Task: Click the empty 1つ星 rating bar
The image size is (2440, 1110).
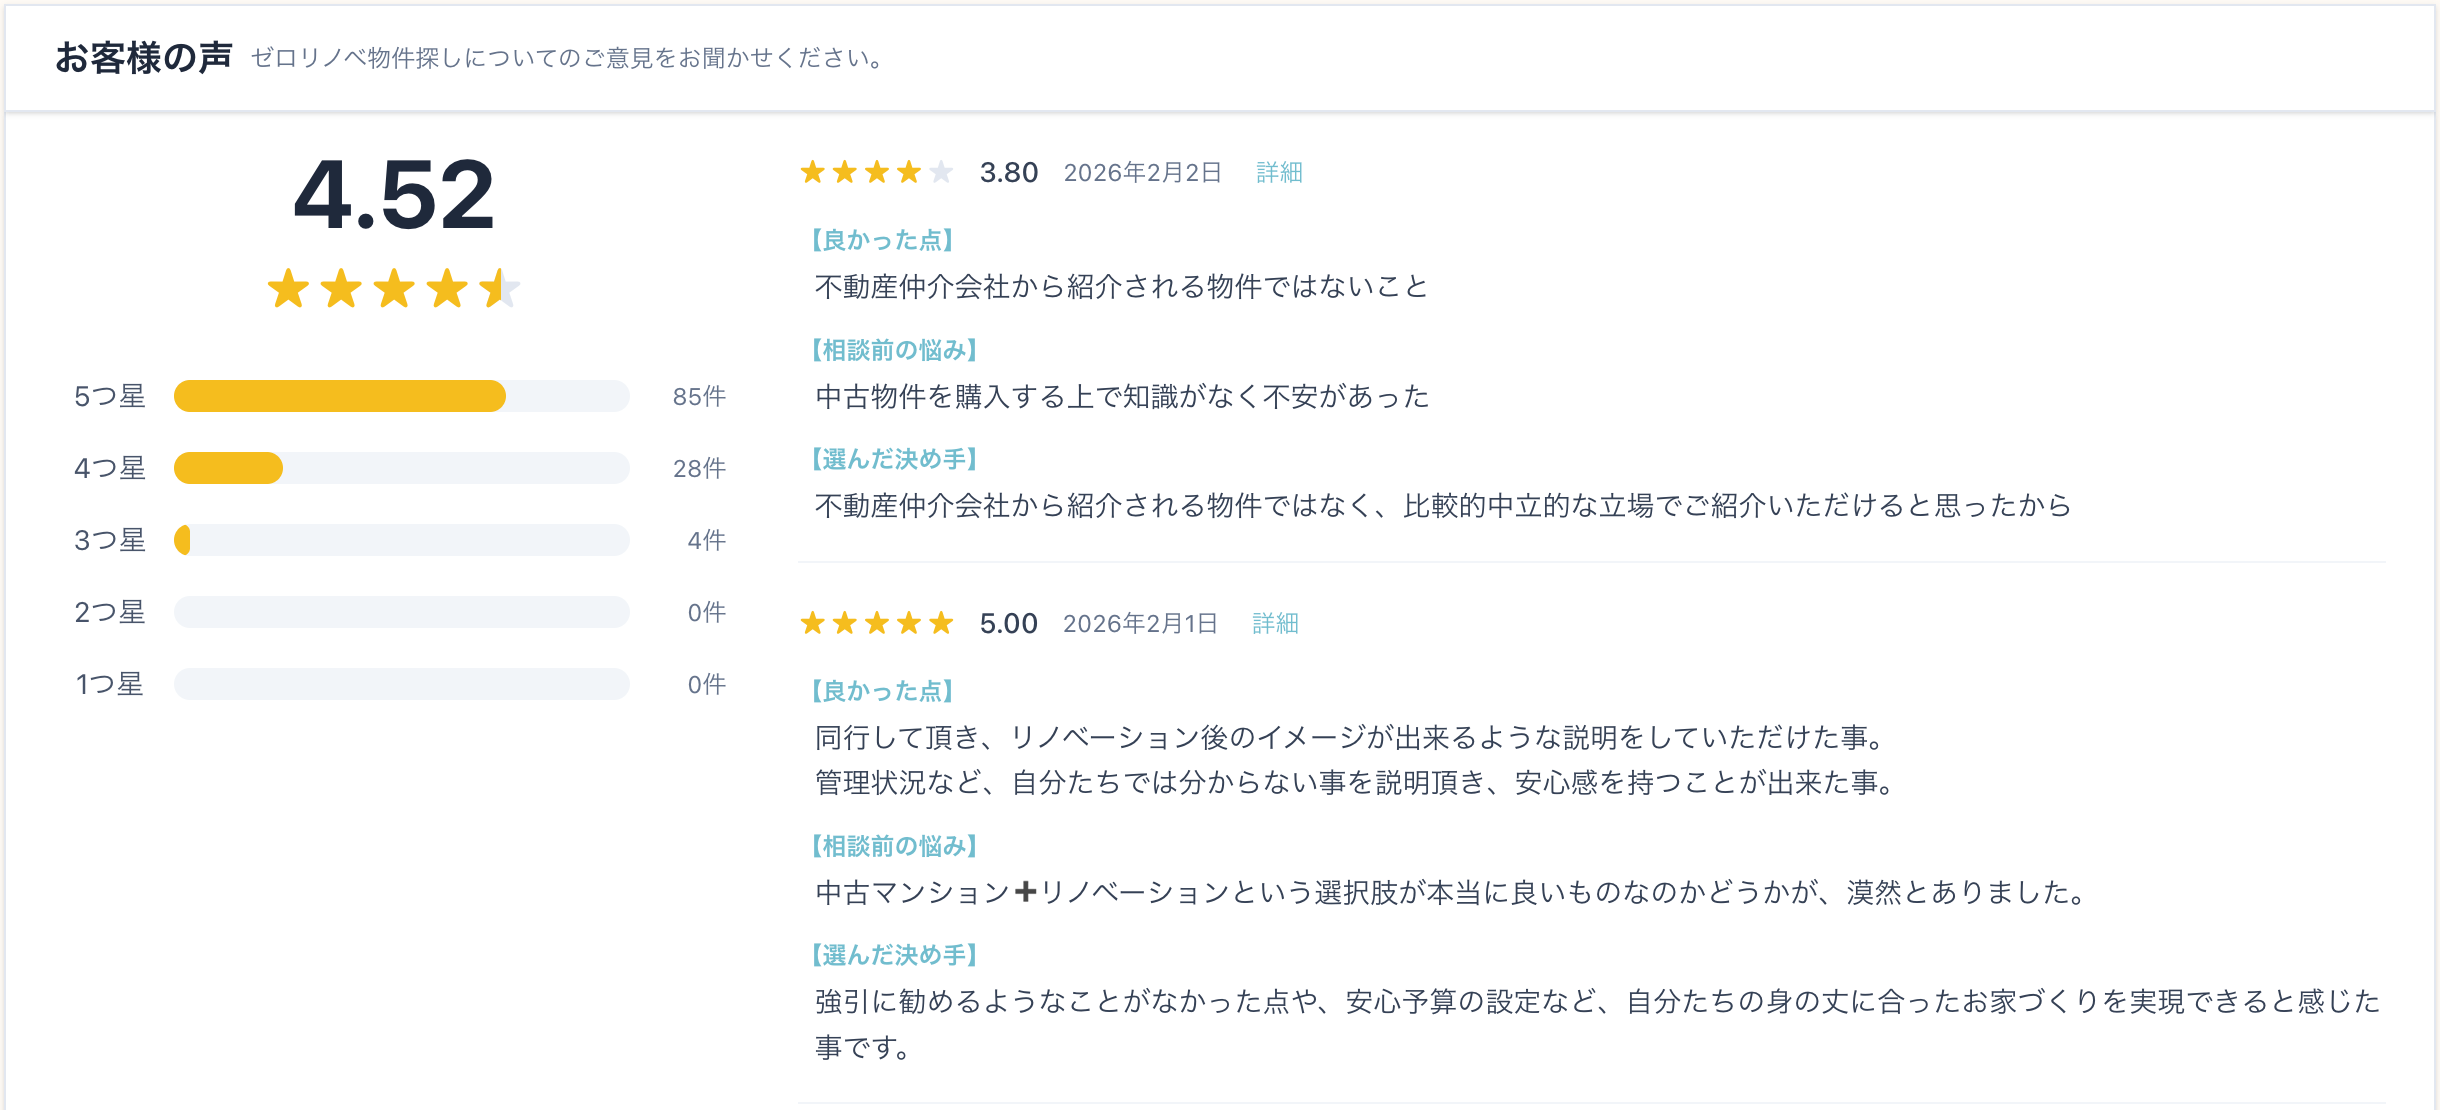Action: tap(401, 684)
